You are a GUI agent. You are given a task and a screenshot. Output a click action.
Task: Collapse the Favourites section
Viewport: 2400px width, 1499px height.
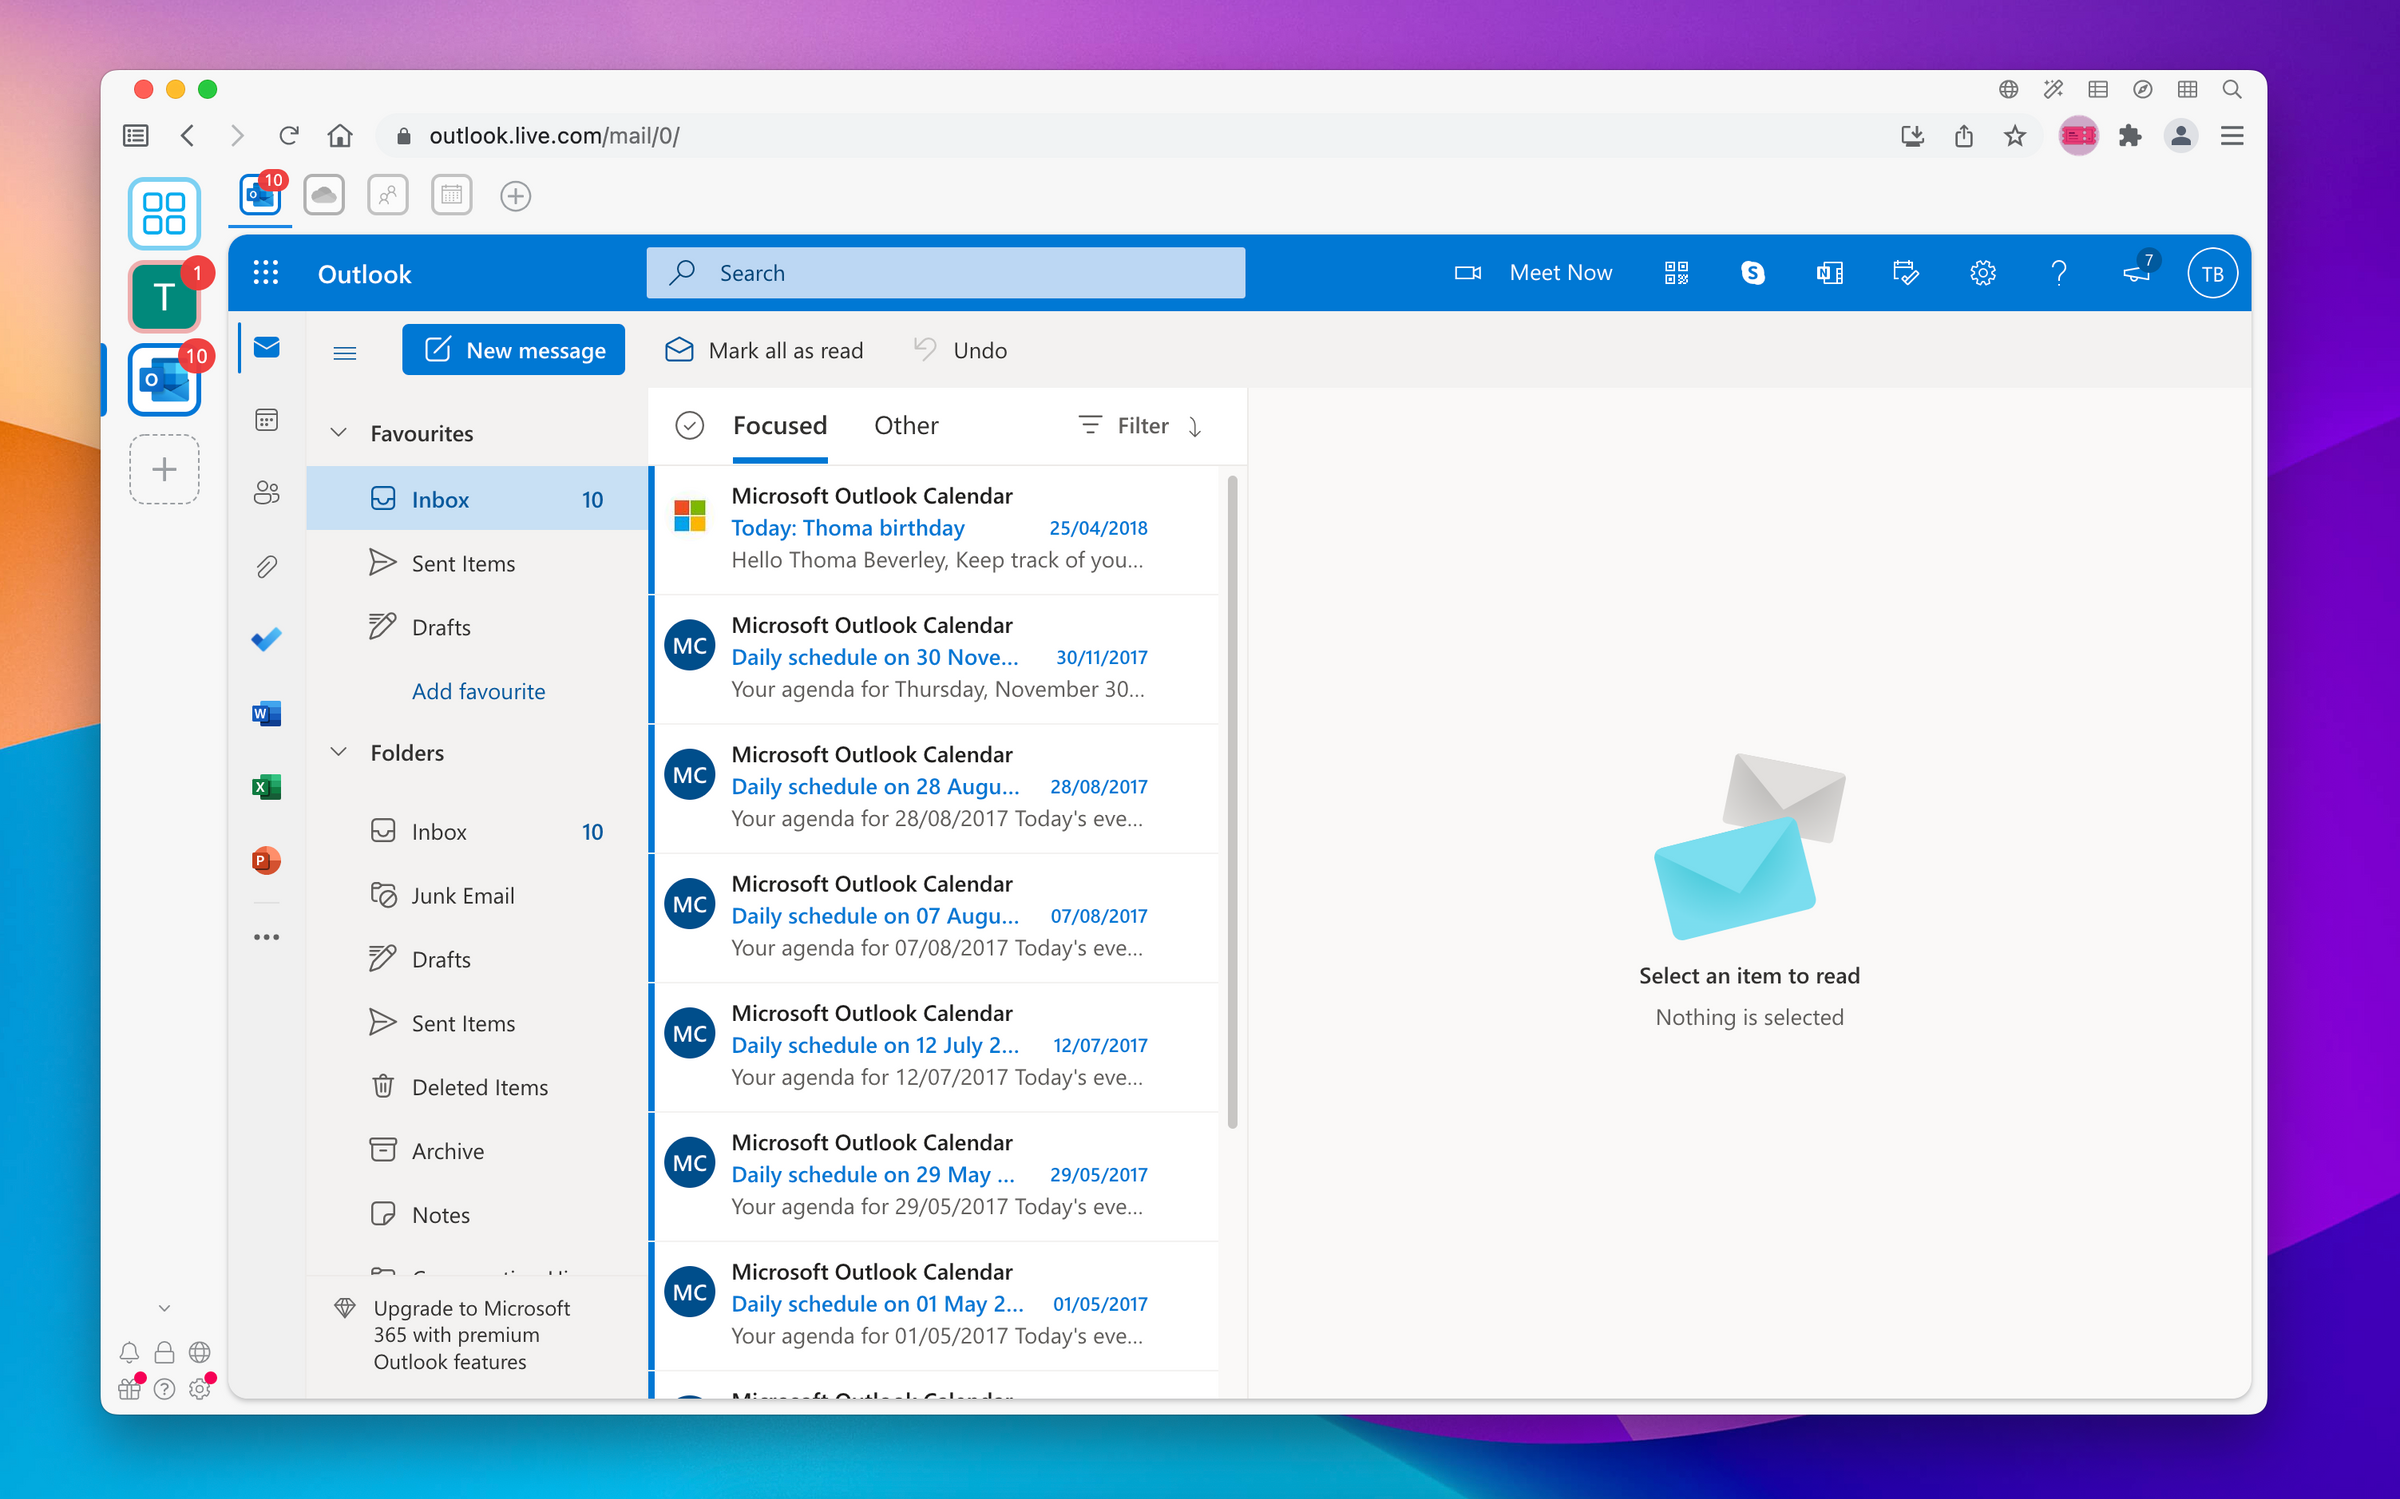(x=340, y=432)
